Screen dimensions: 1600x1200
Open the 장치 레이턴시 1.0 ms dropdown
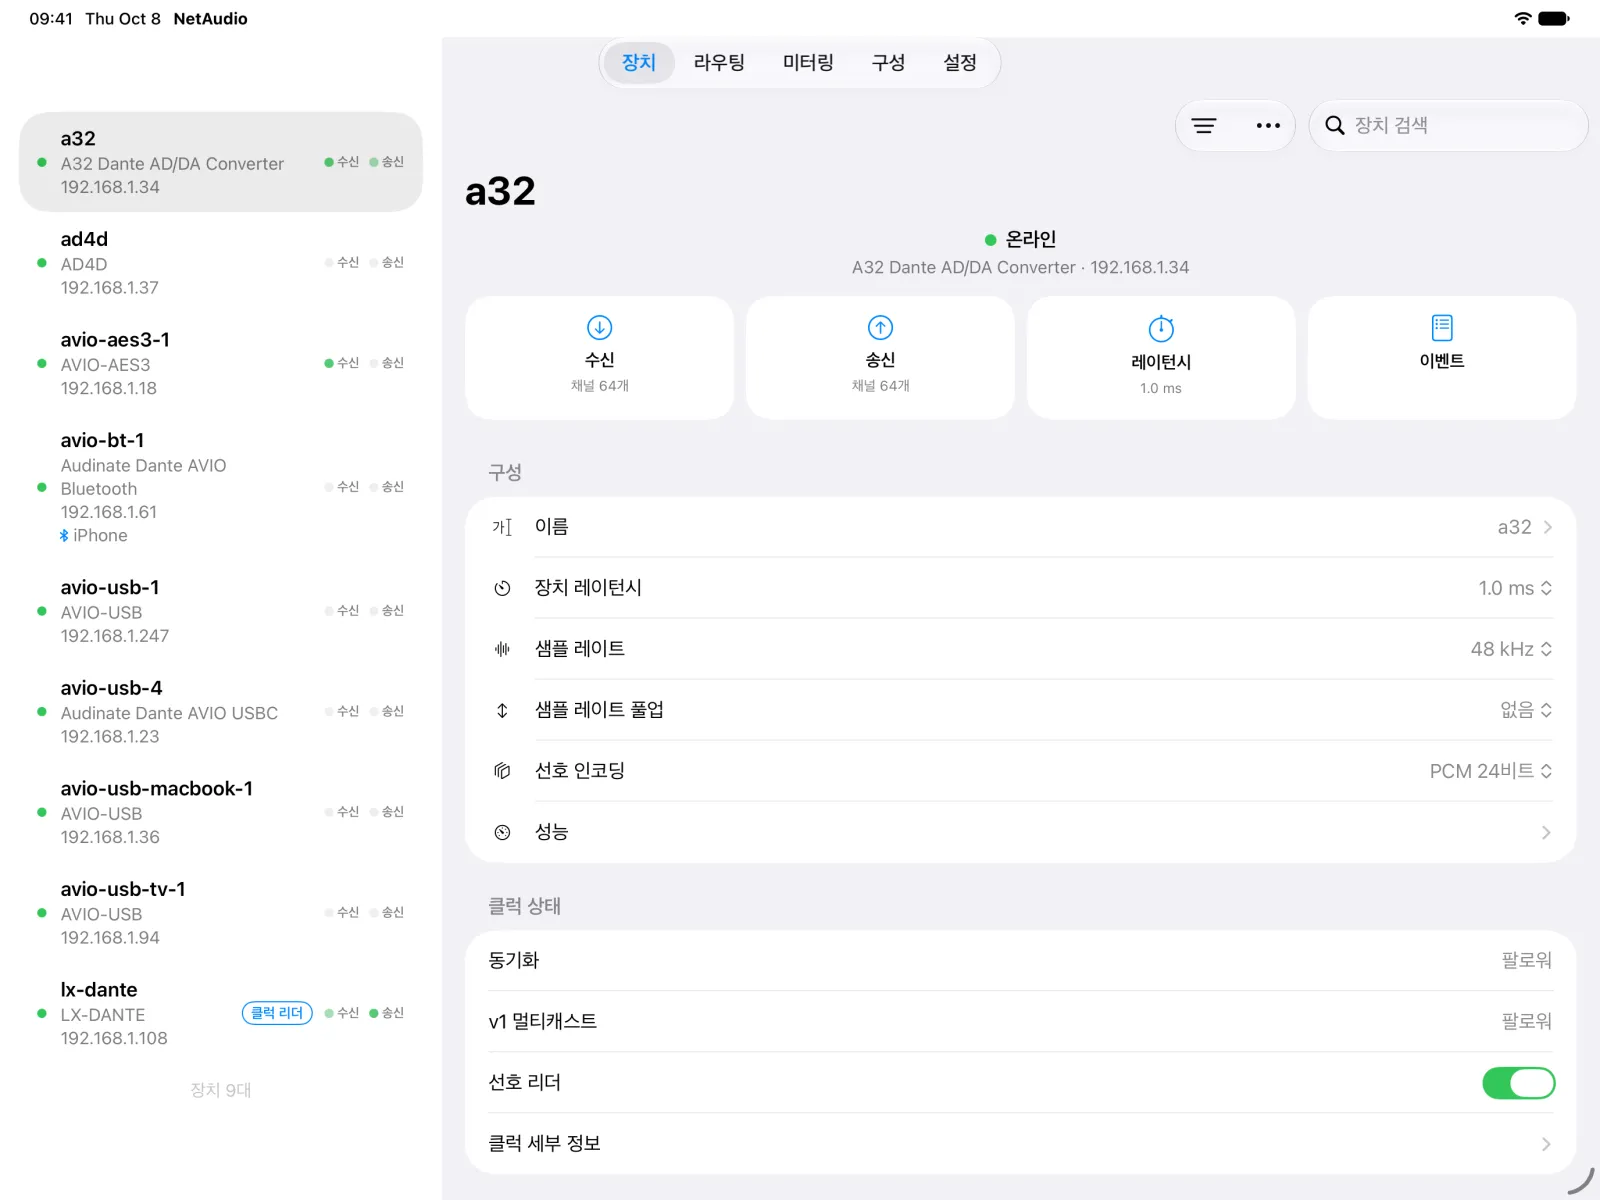point(1515,588)
